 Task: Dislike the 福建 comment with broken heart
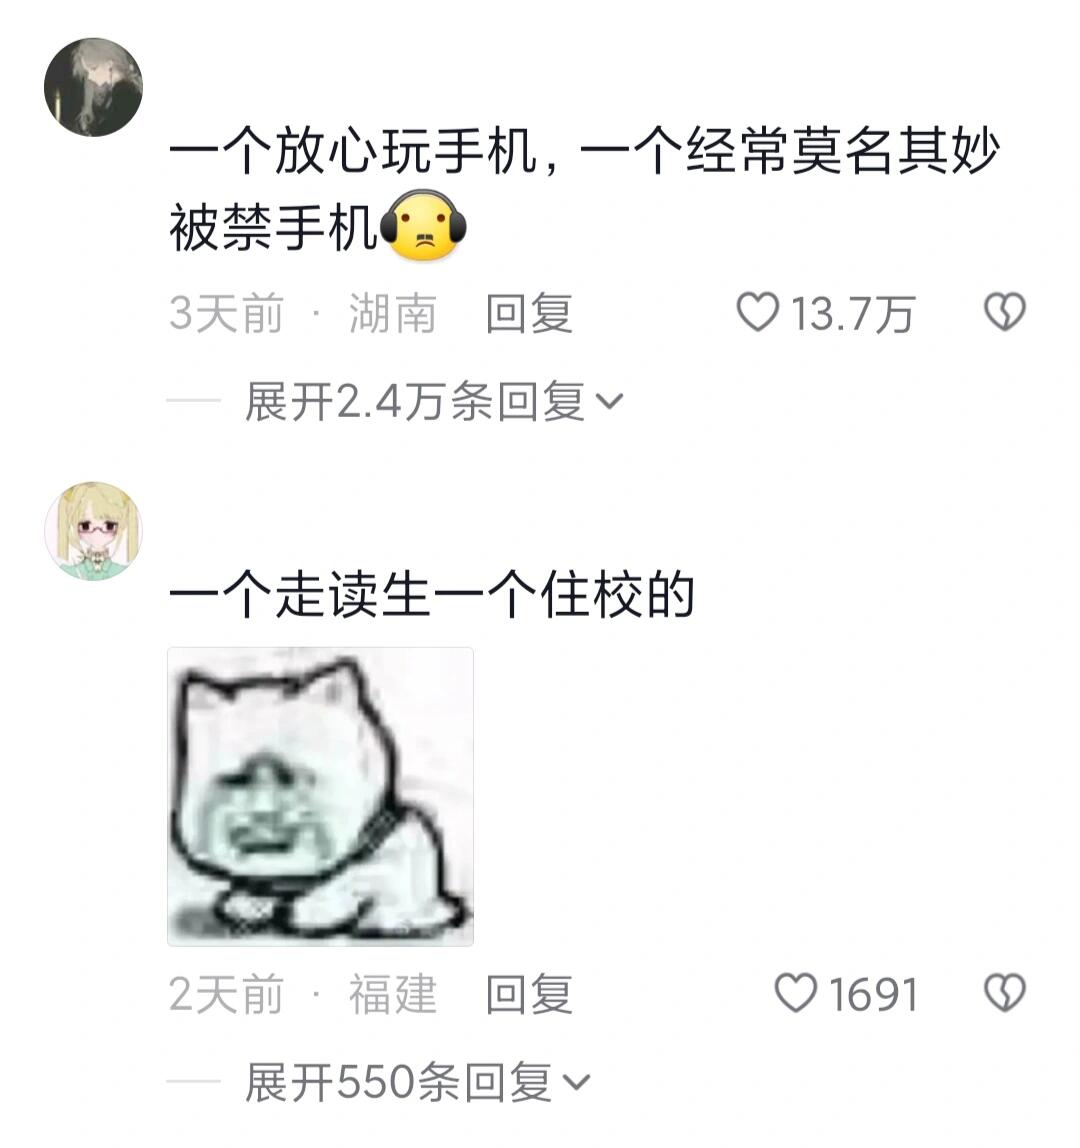[1005, 993]
